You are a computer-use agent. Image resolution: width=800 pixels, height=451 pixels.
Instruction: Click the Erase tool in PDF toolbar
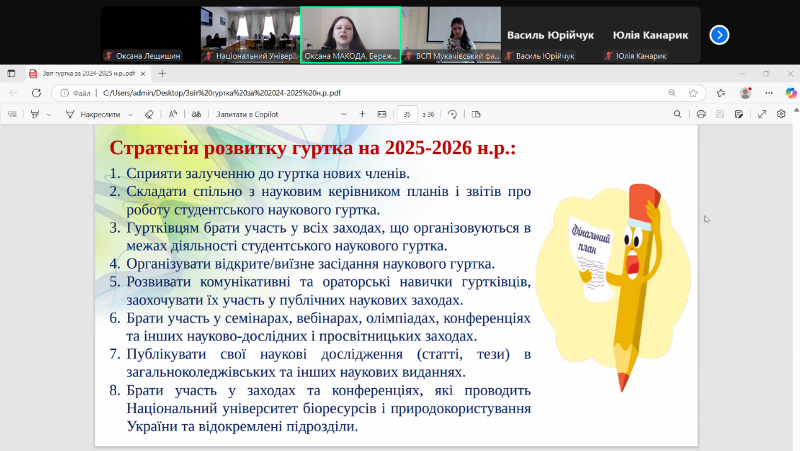click(x=149, y=114)
